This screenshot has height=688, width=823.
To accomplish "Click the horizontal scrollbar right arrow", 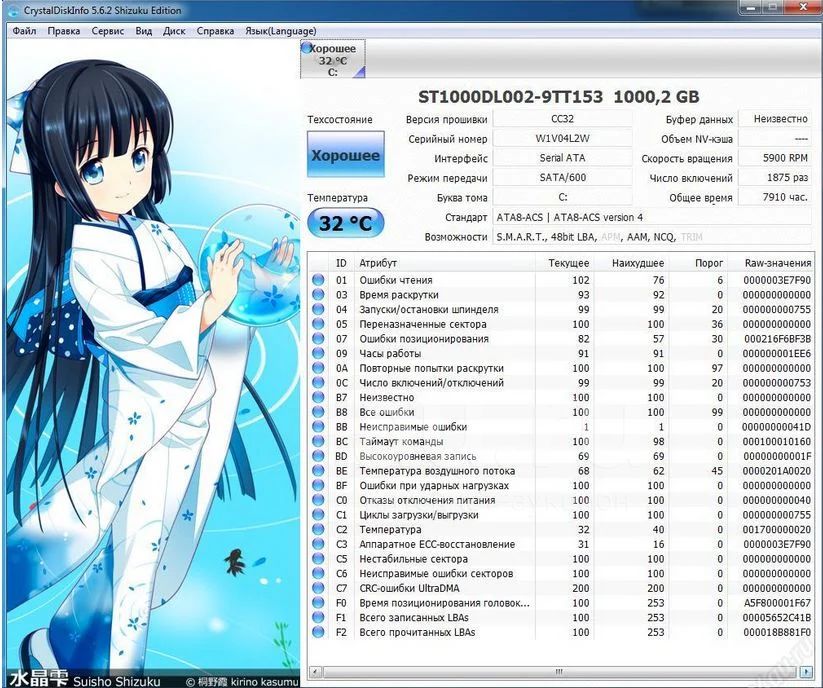I will pos(806,671).
